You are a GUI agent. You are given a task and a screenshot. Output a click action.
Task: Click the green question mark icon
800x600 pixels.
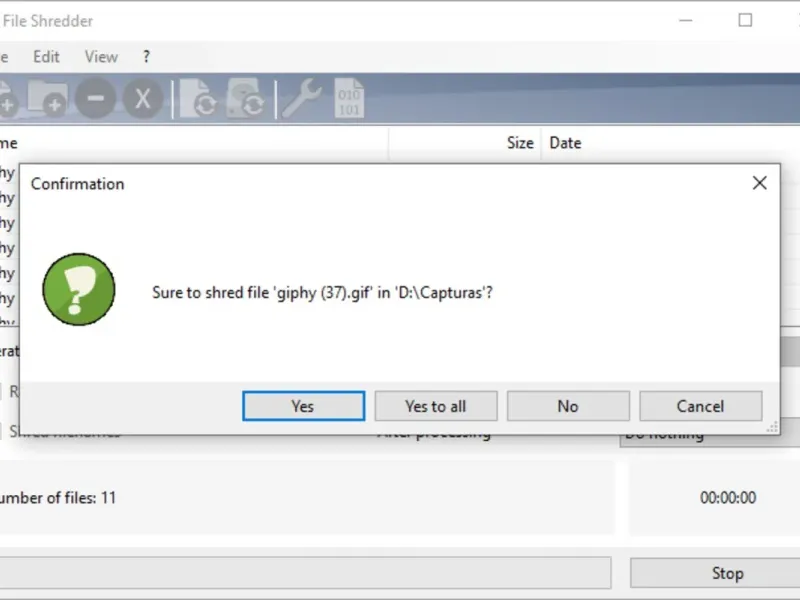[79, 289]
